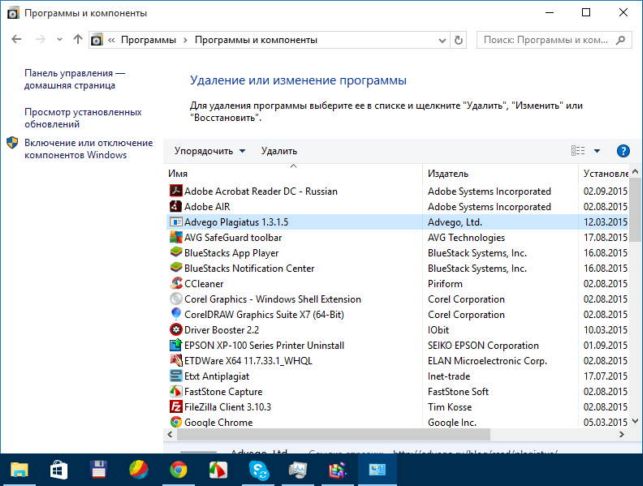This screenshot has width=643, height=486.
Task: Click the Etxt Antiplagiat icon
Action: click(x=176, y=376)
